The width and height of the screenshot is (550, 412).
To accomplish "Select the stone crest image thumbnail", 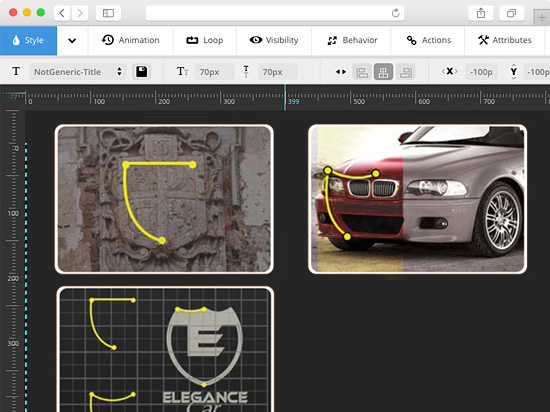I will click(164, 199).
